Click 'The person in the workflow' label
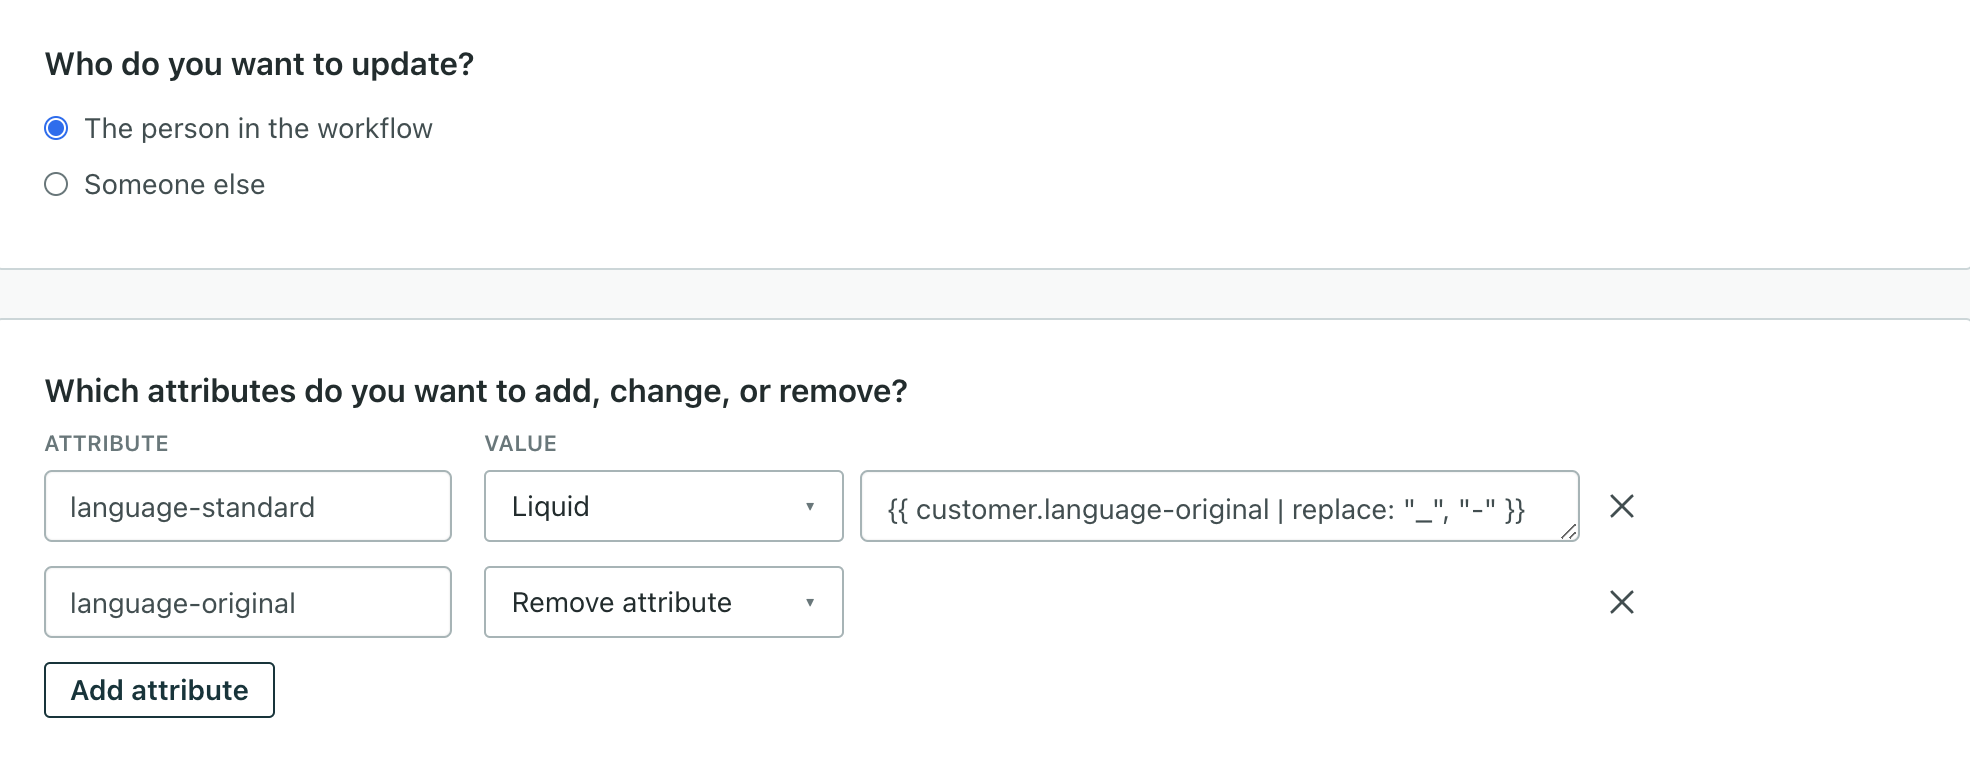1970x770 pixels. [x=258, y=129]
